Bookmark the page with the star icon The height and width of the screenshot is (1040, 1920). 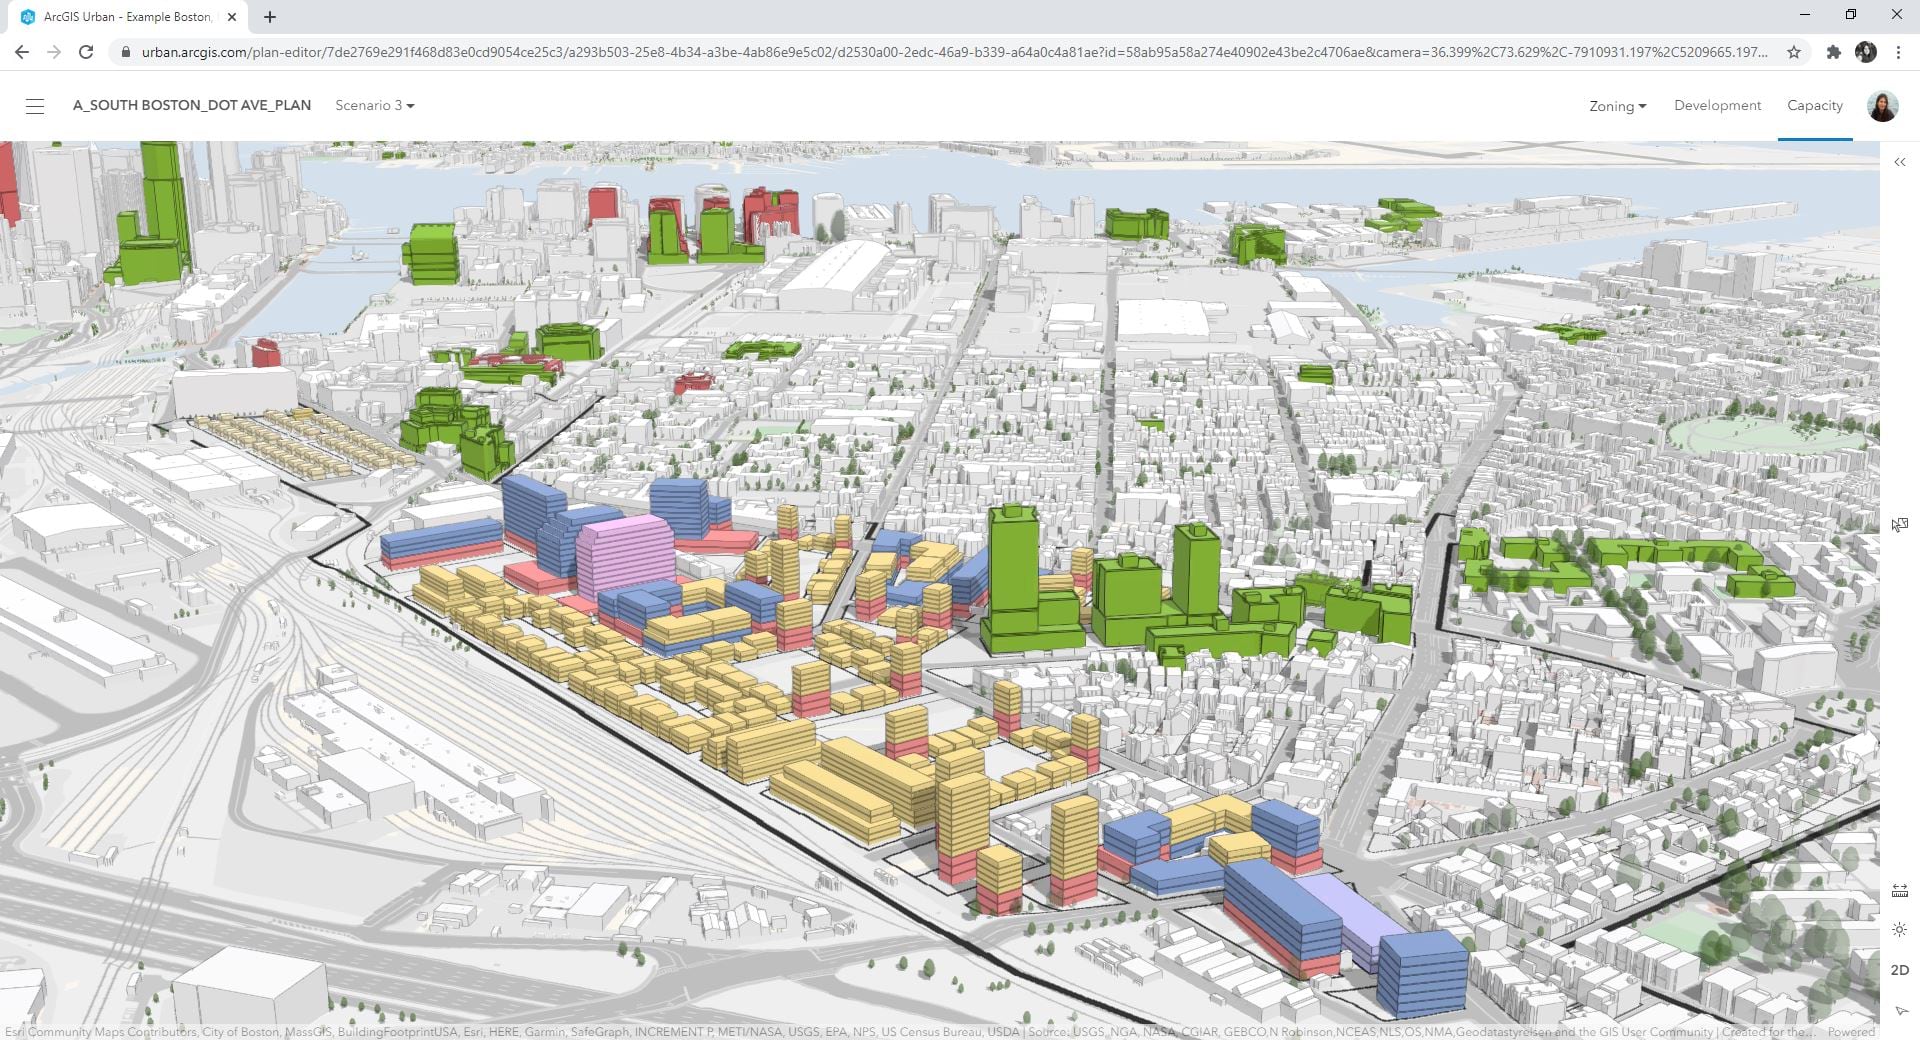click(1794, 52)
